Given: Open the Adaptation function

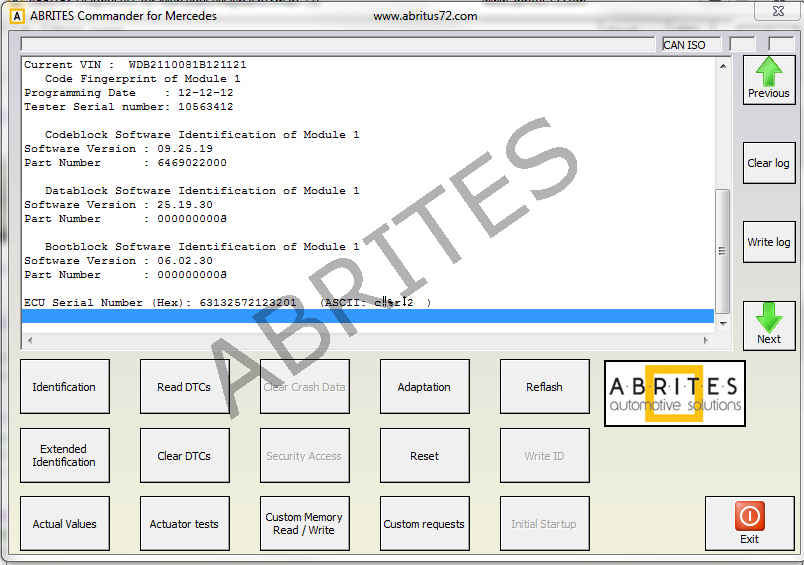Looking at the screenshot, I should pos(425,387).
